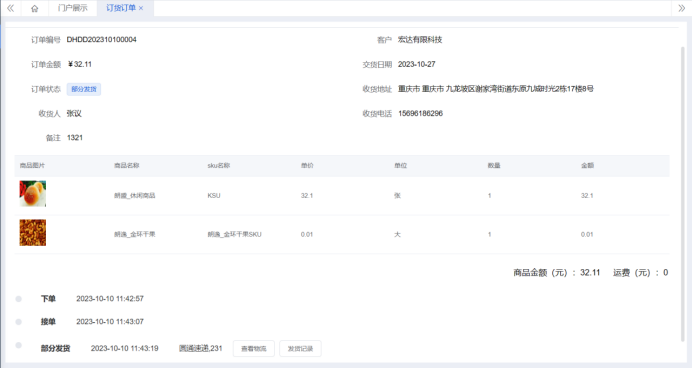Click the courier info 圆通速递,231
Screen dimensions: 693x369
200,349
